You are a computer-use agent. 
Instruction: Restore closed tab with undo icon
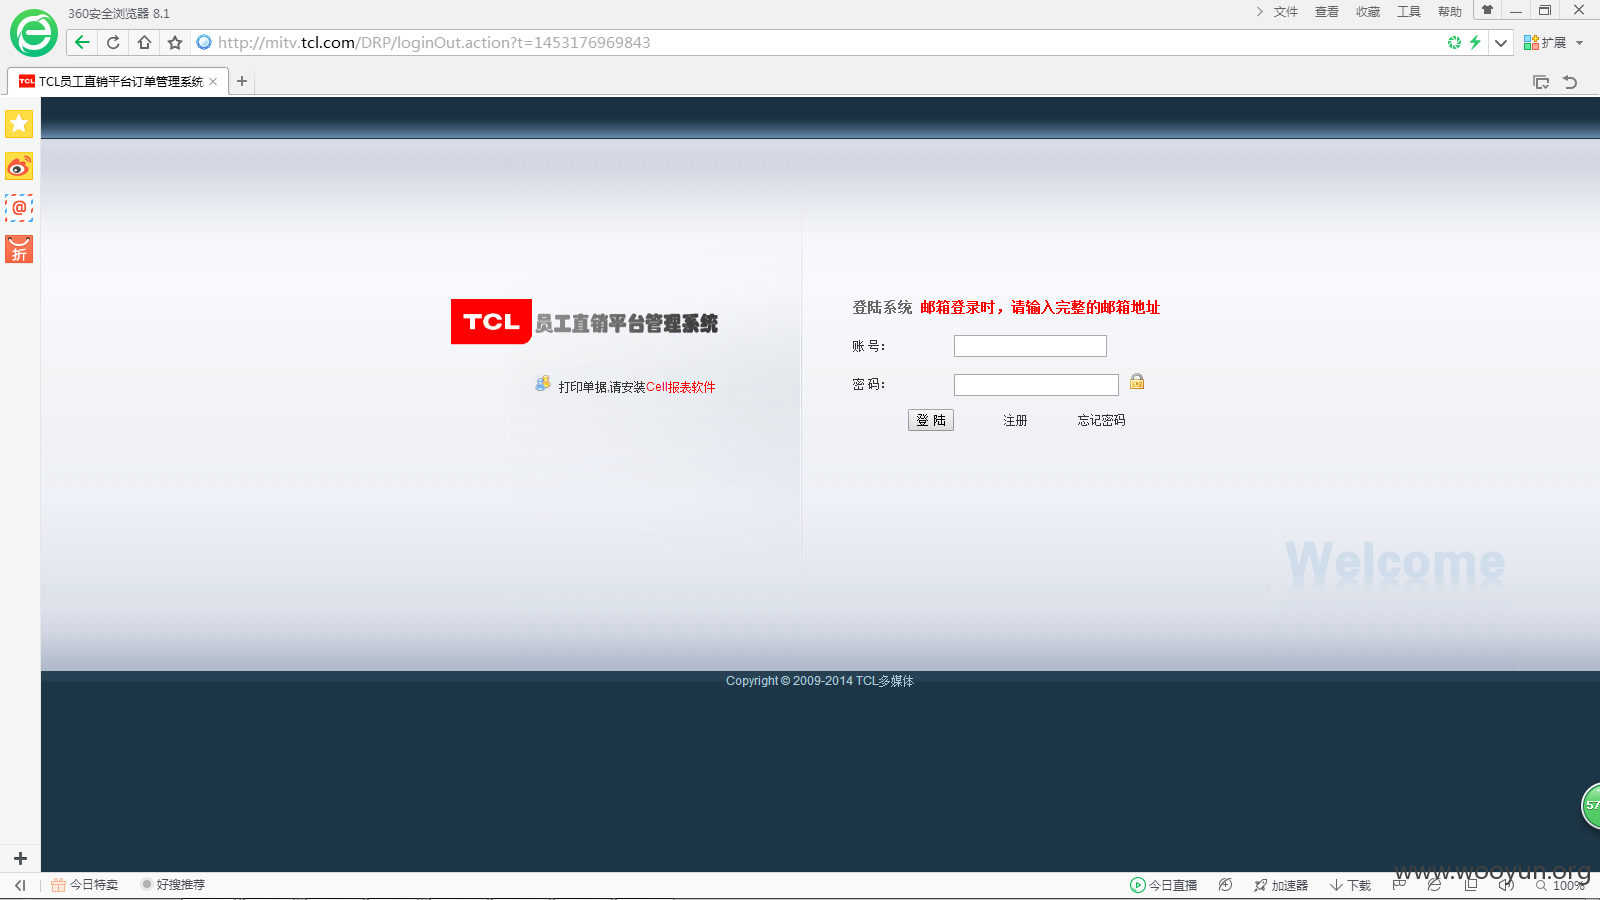pos(1570,82)
